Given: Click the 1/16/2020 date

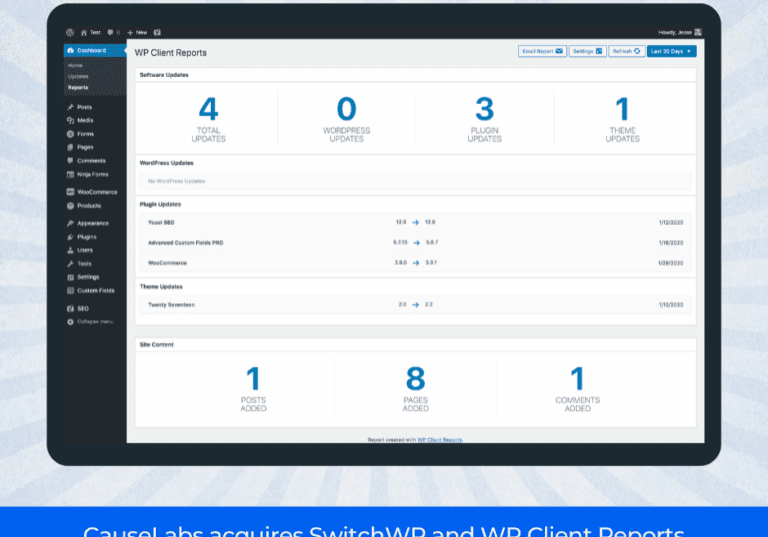Looking at the screenshot, I should point(671,243).
